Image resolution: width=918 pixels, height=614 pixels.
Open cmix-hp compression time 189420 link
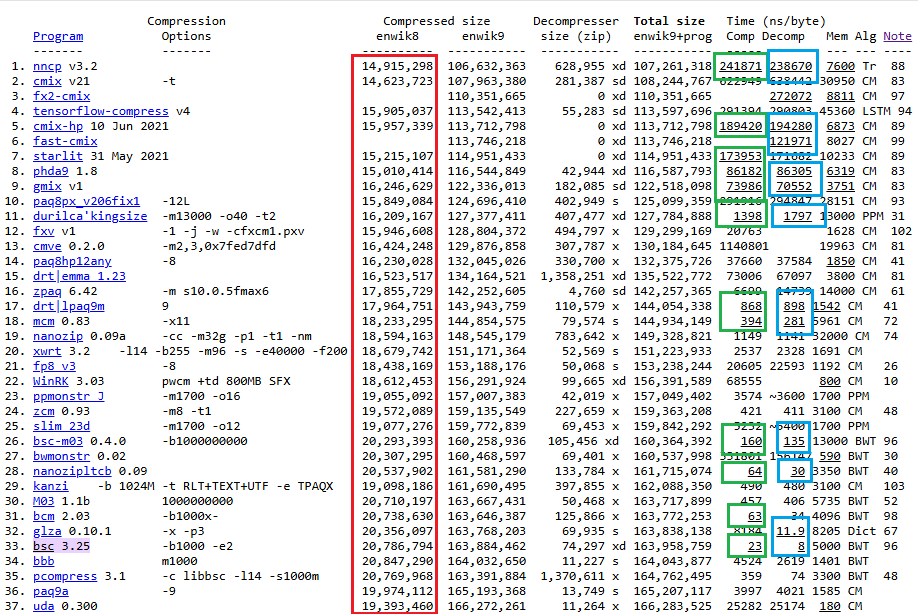pyautogui.click(x=741, y=126)
